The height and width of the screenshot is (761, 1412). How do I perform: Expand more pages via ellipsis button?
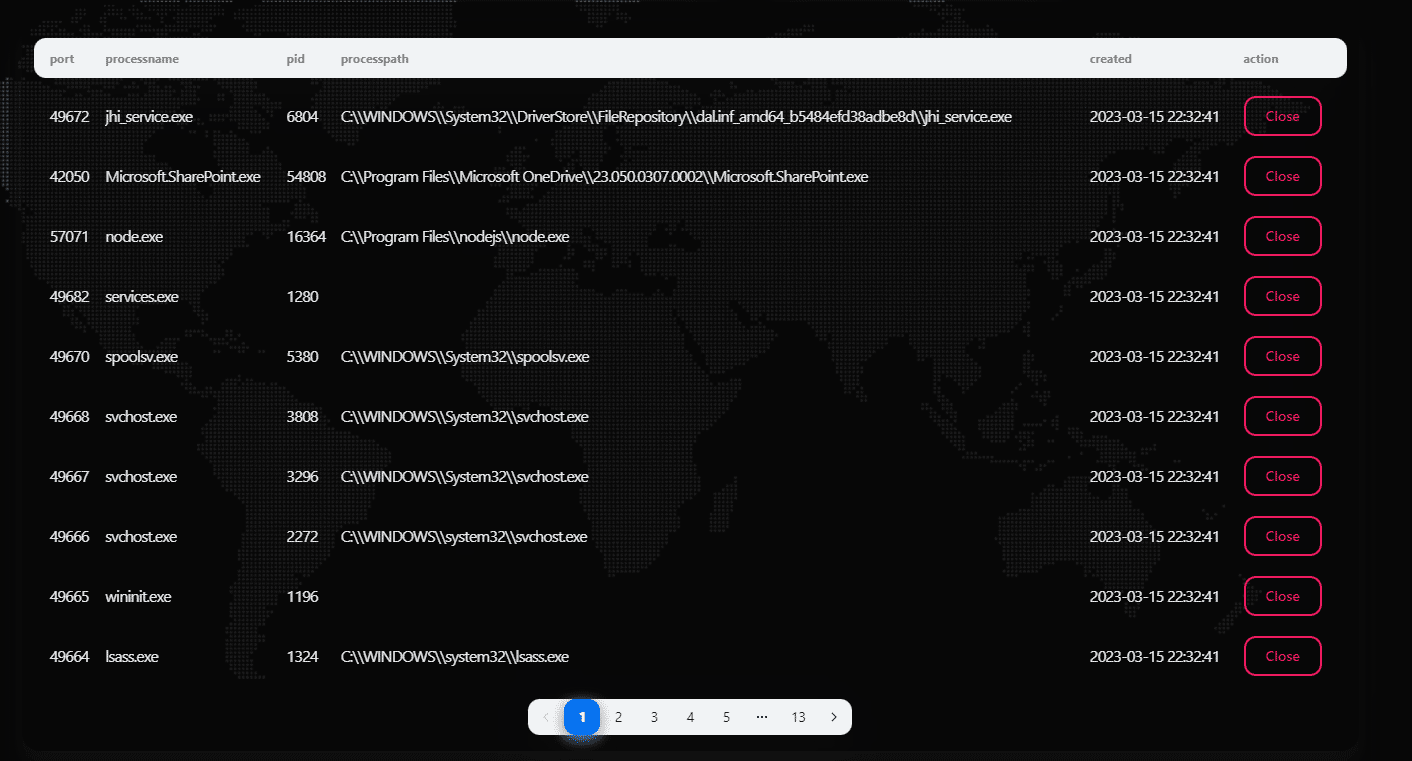[x=762, y=717]
